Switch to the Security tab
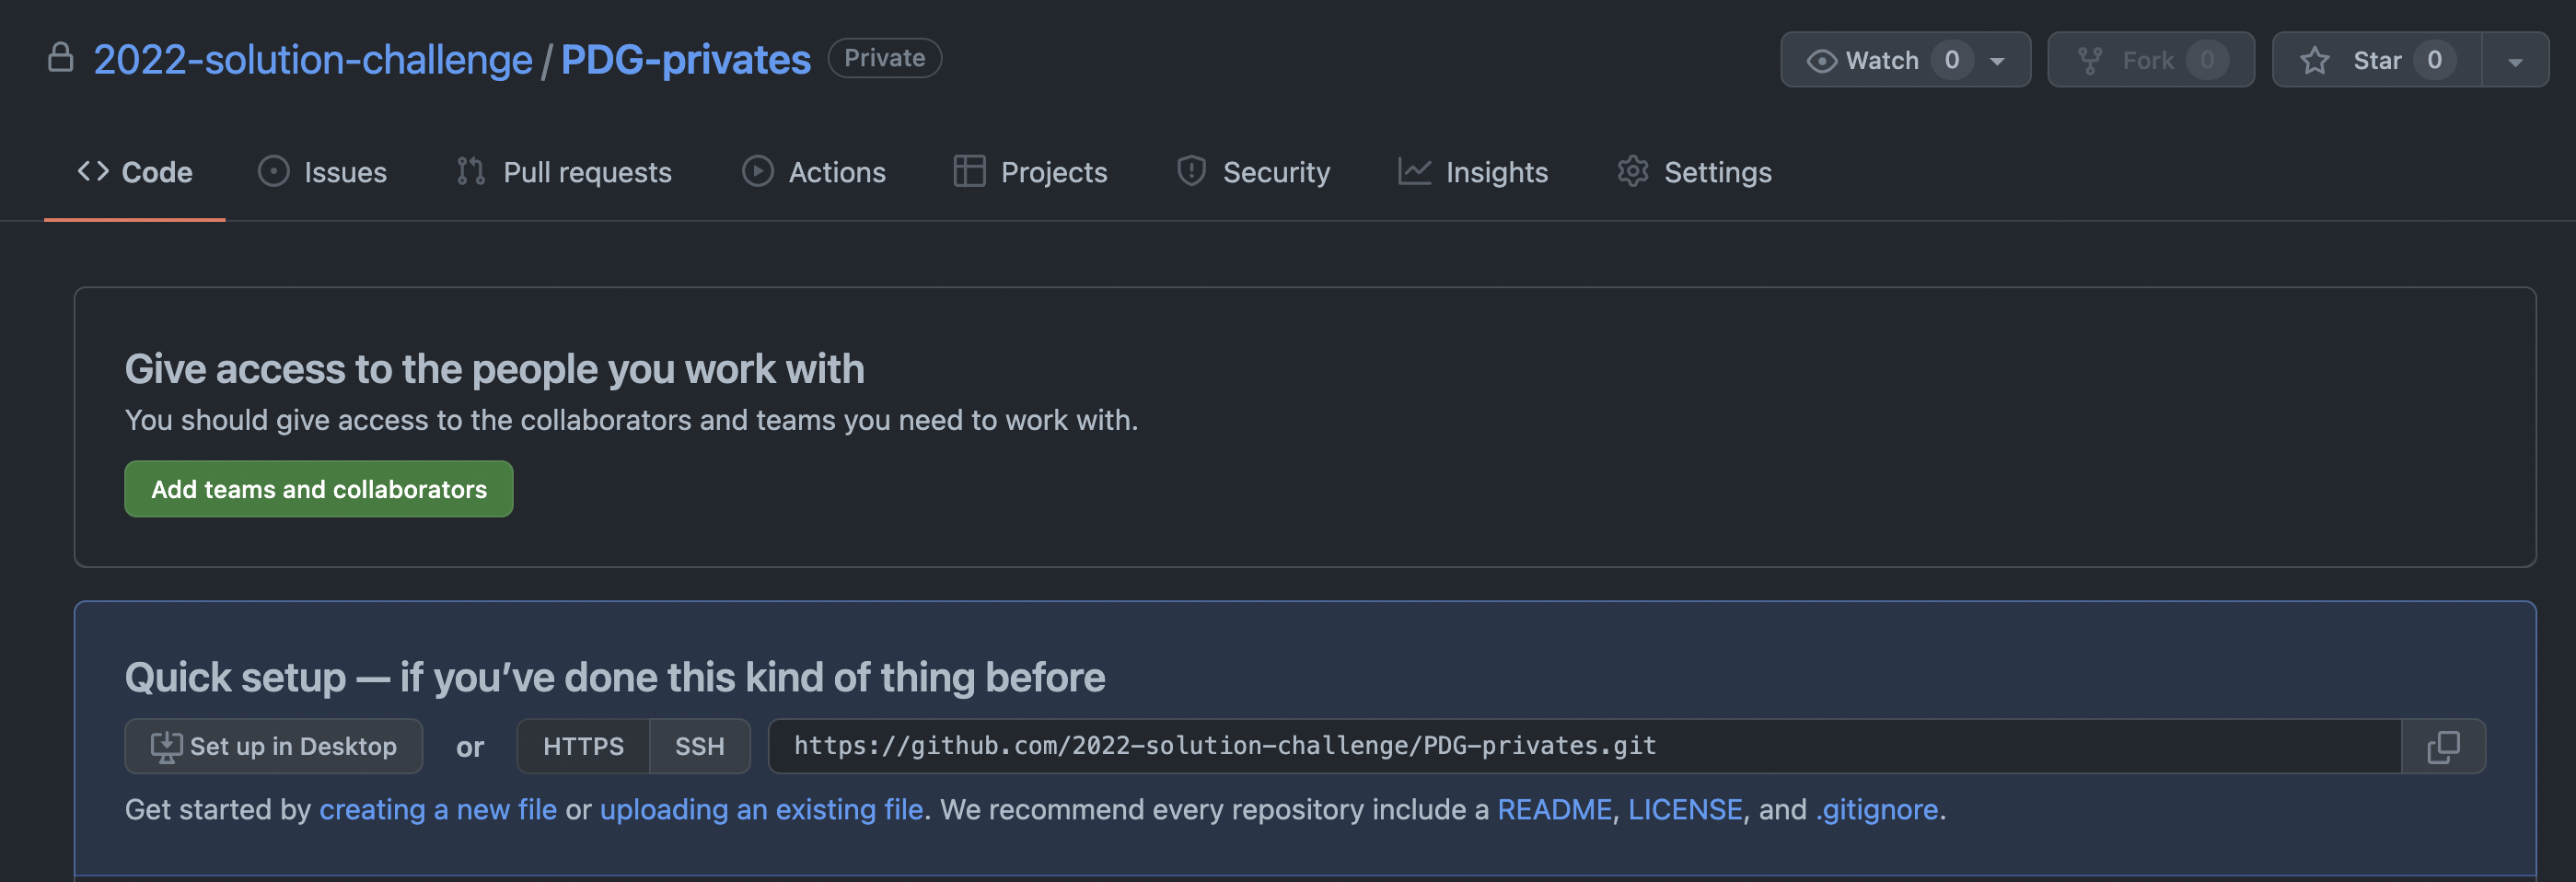 coord(1253,172)
